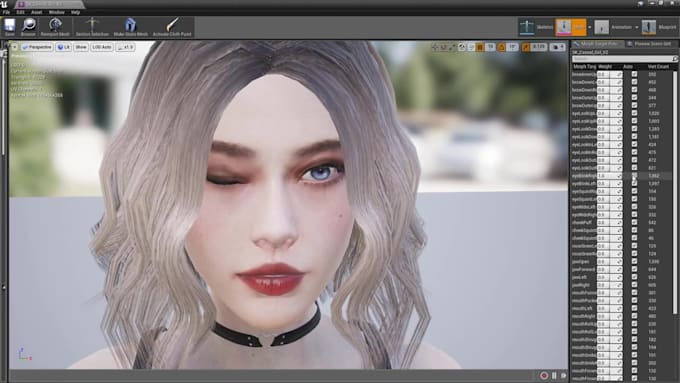Click the camera speed icon
The image size is (680, 383).
(558, 47)
